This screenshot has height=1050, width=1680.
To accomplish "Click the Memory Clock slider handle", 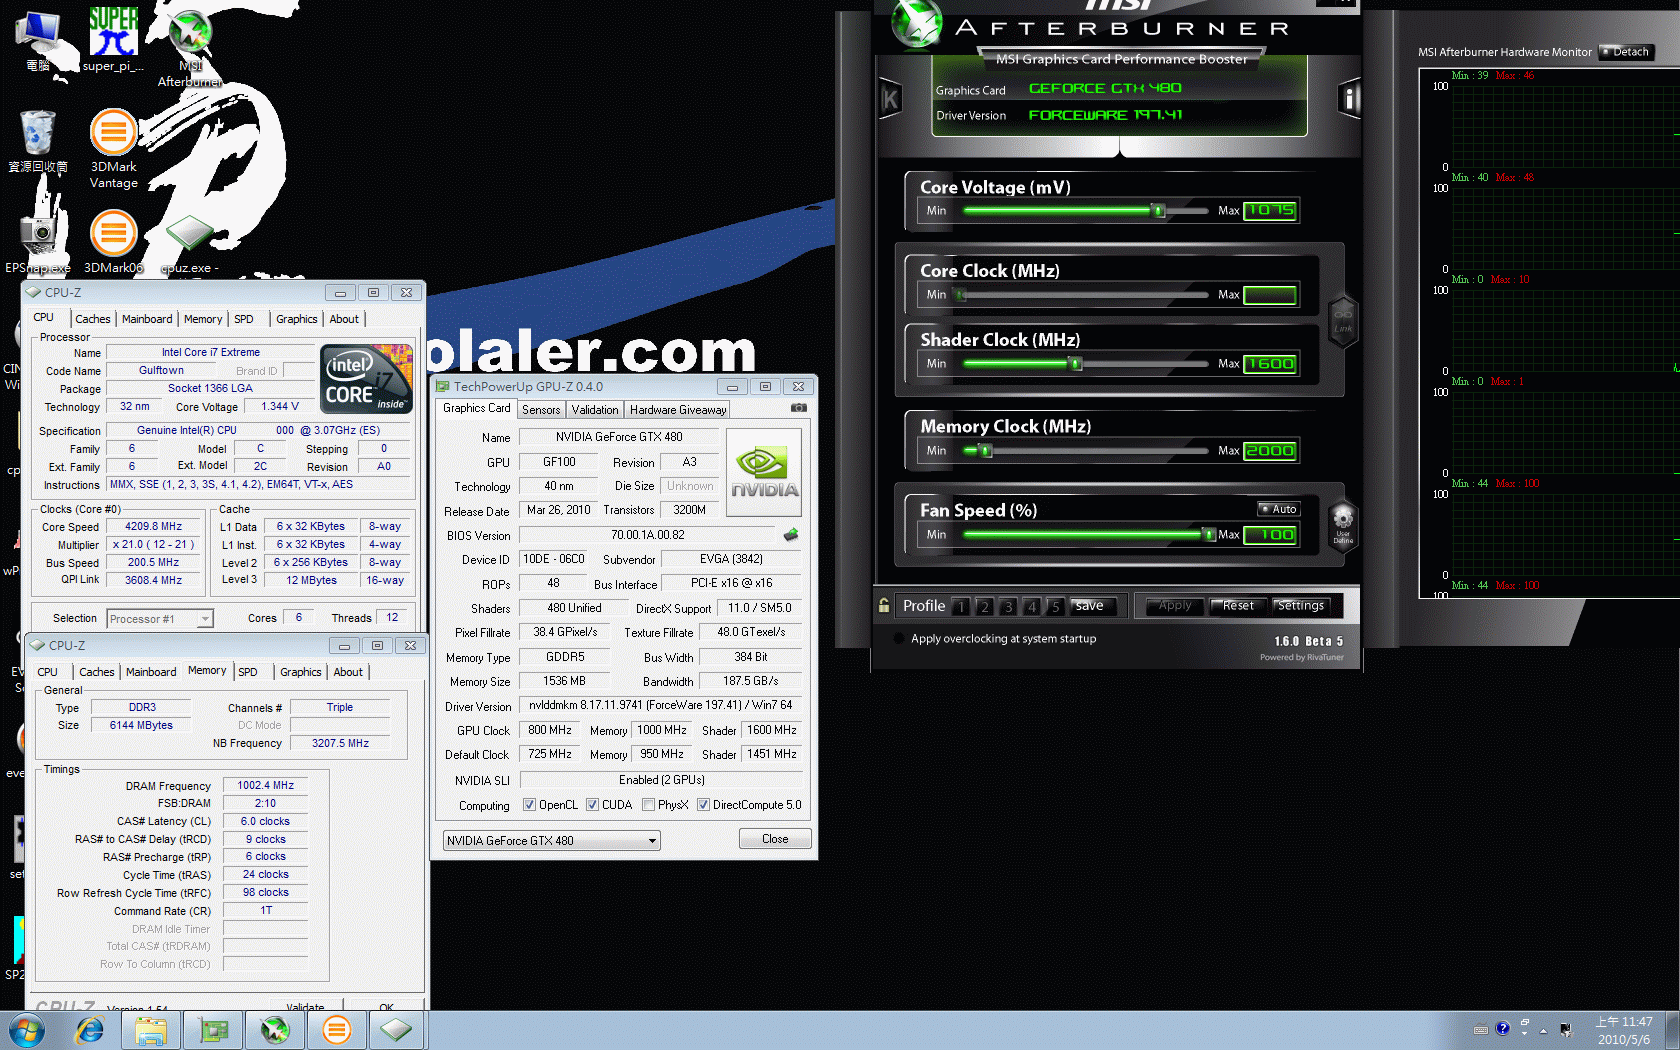I will click(986, 450).
